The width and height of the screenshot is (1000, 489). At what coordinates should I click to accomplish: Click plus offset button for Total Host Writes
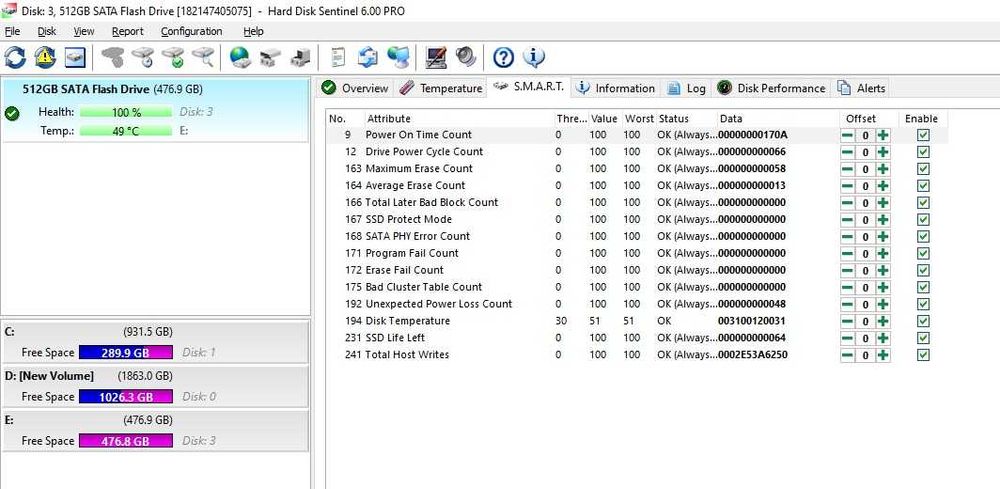coord(883,355)
